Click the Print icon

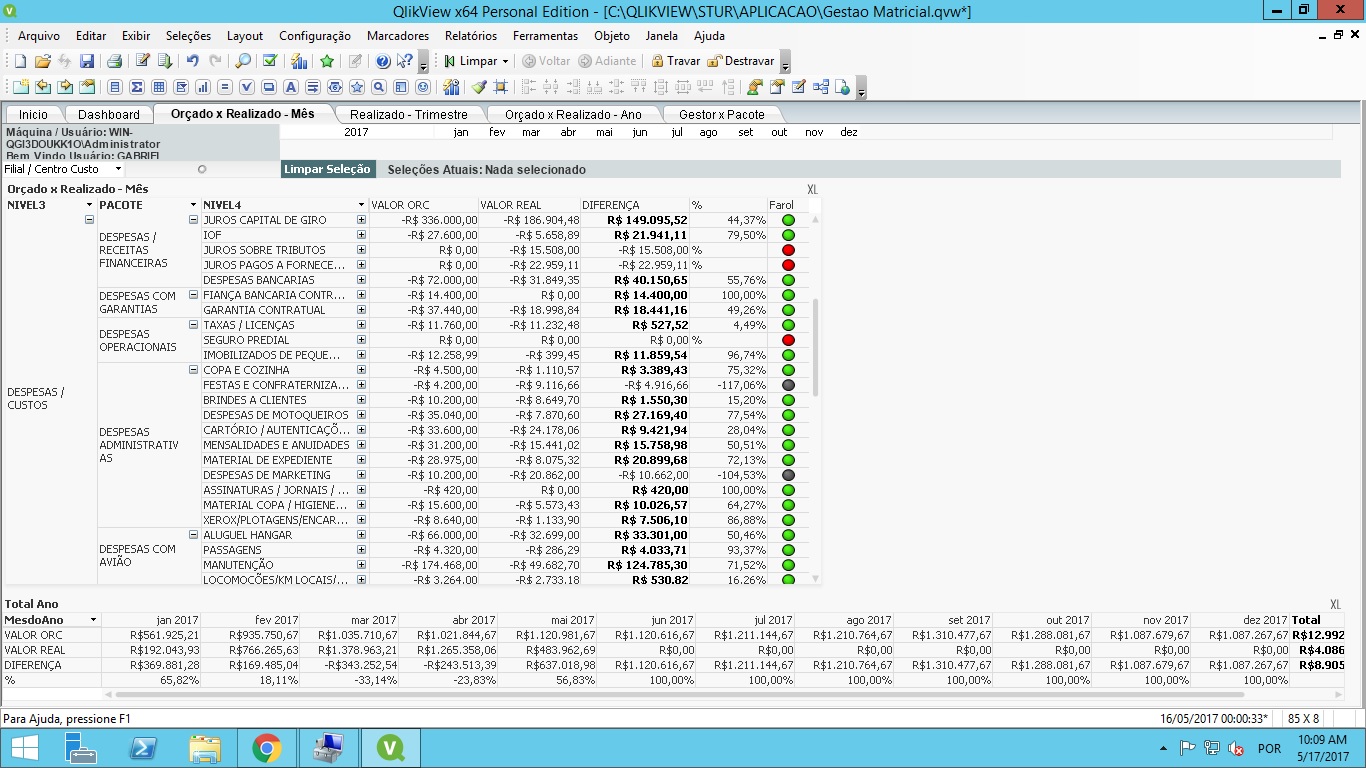point(114,61)
